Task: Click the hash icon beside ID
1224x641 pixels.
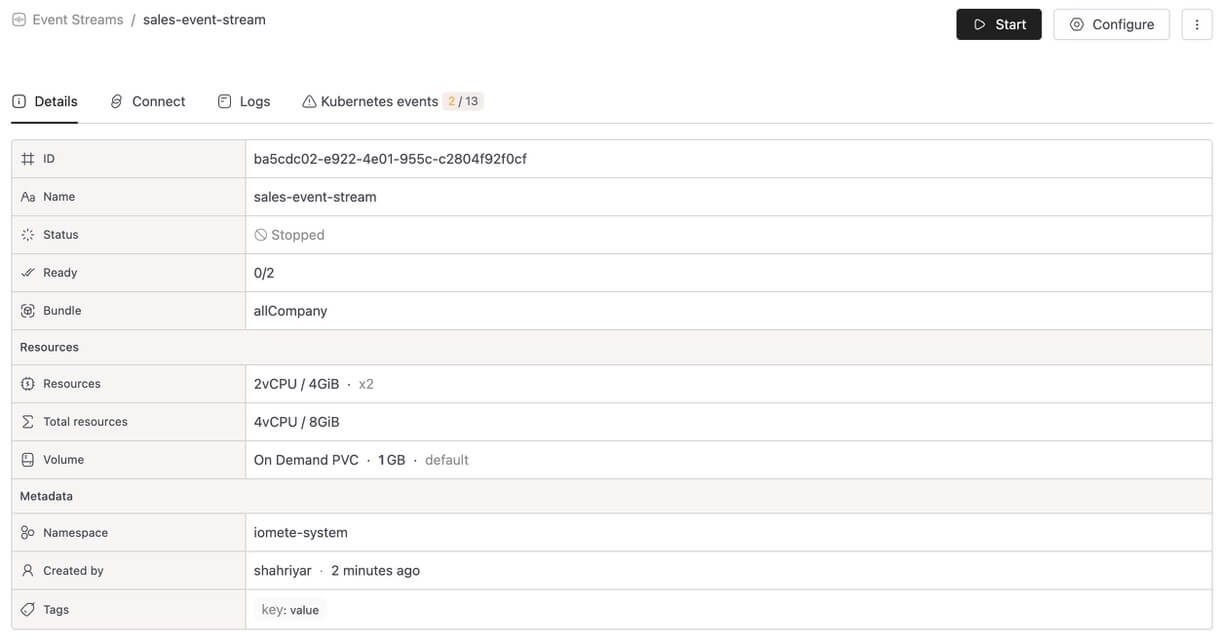Action: click(x=28, y=159)
